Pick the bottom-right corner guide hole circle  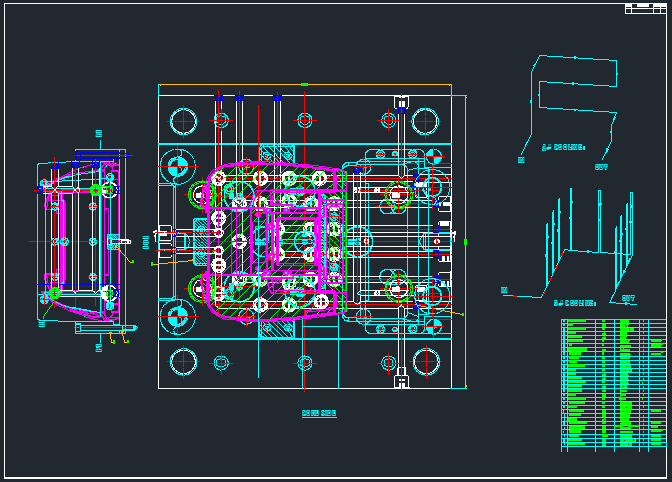tap(426, 362)
